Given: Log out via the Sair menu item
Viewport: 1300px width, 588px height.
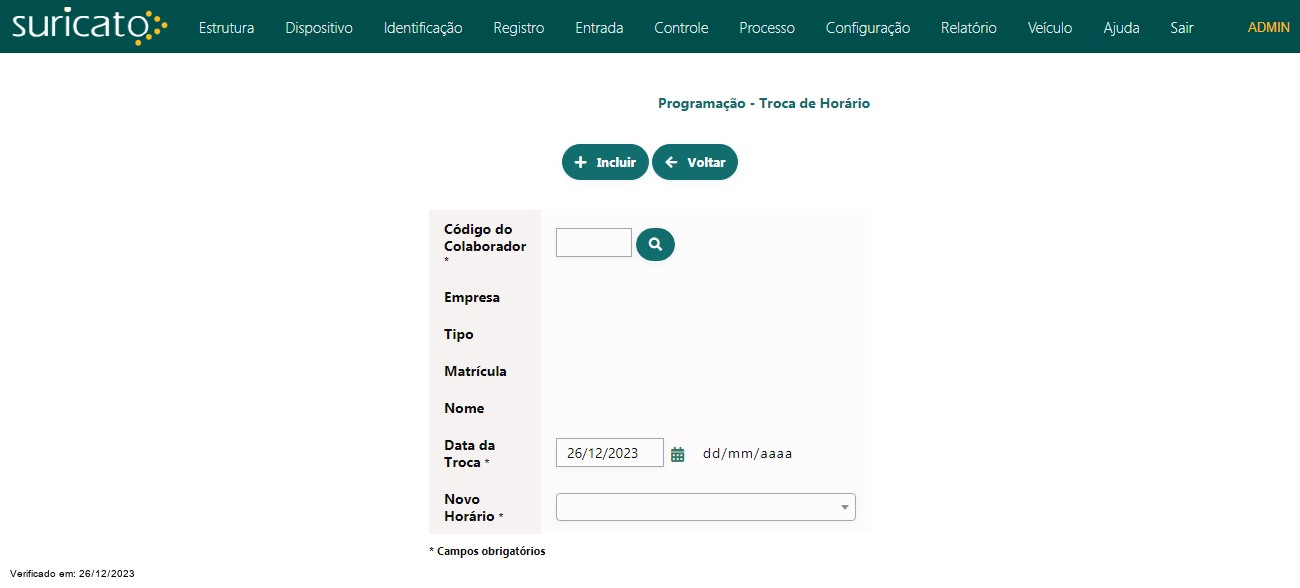Looking at the screenshot, I should click(x=1182, y=28).
